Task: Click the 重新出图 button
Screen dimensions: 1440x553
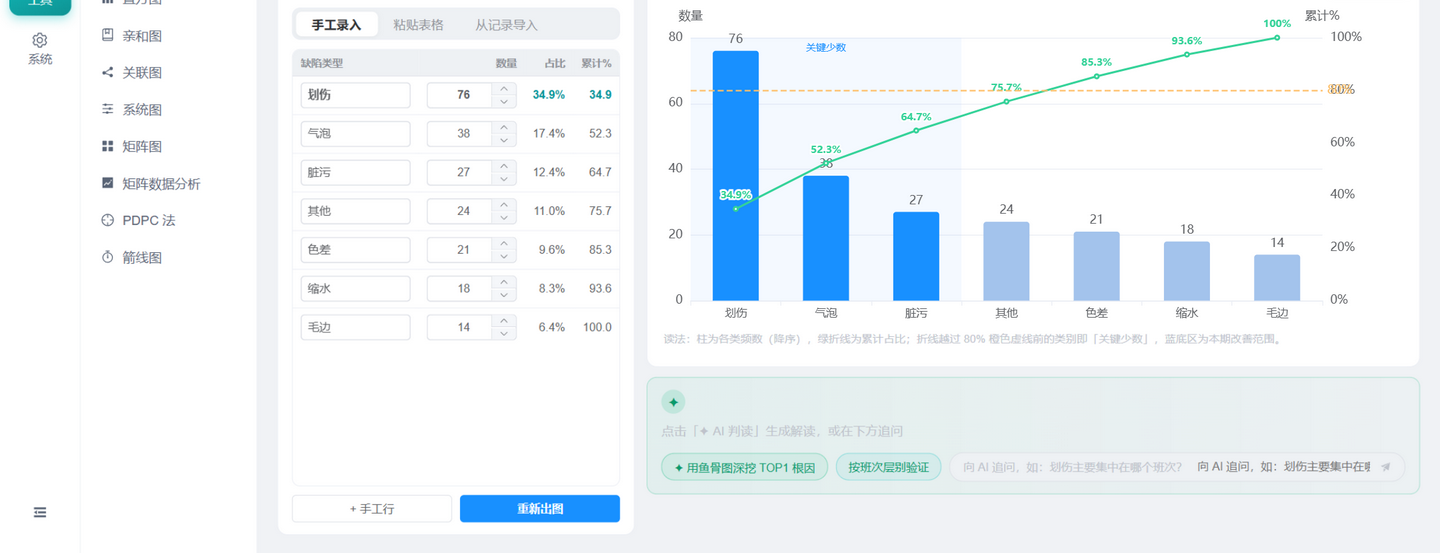Action: coord(540,509)
